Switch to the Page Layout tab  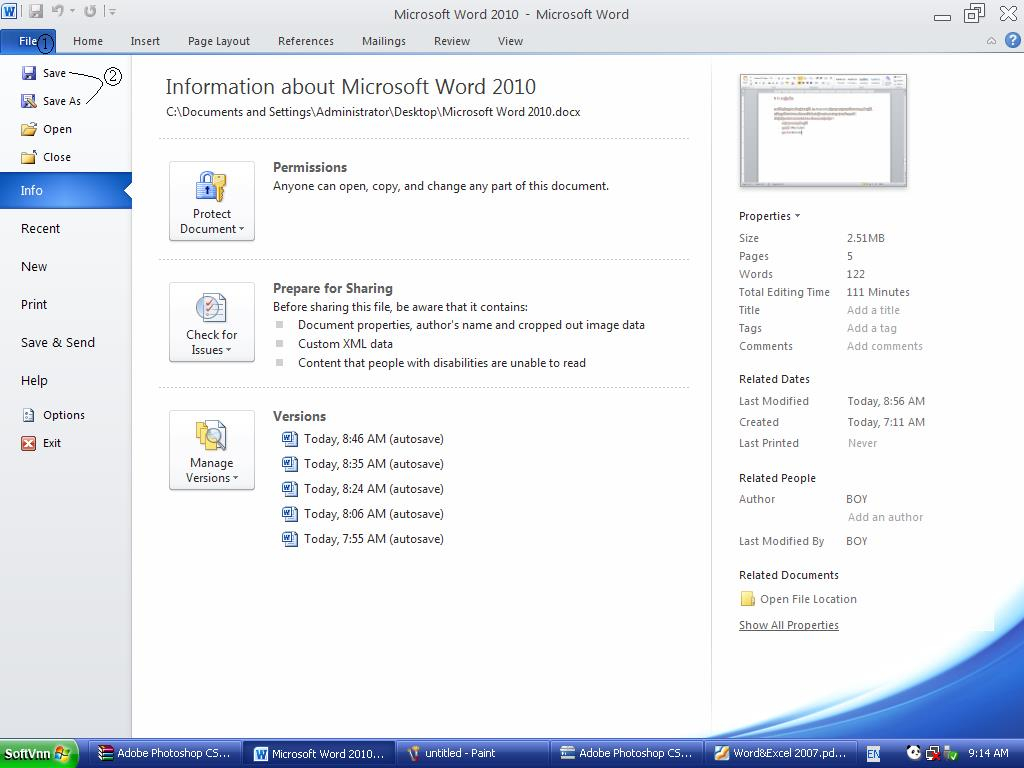pos(219,41)
